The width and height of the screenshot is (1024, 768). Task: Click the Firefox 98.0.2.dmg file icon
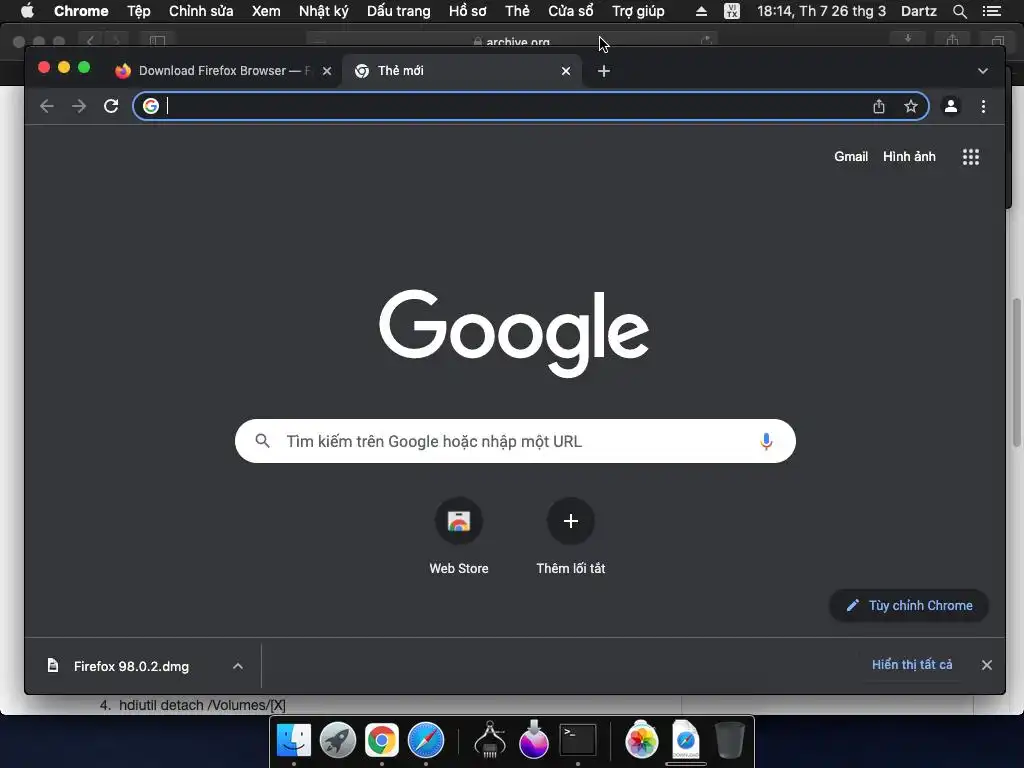[x=53, y=665]
